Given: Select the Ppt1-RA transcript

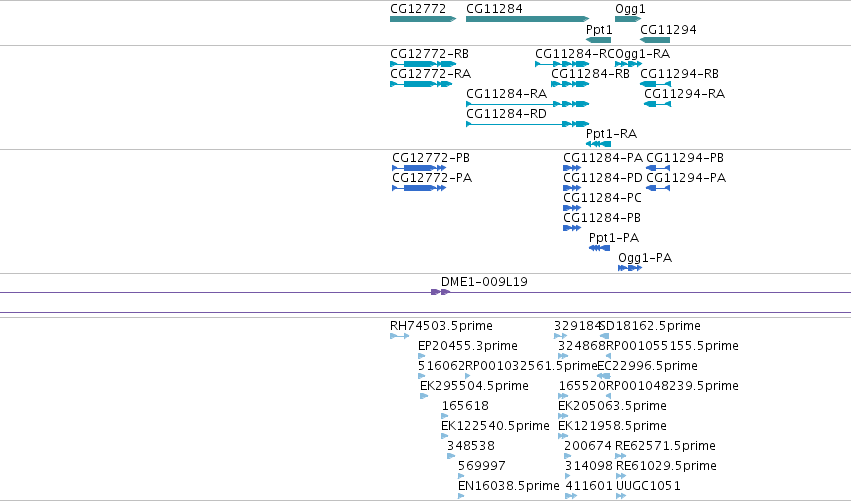Looking at the screenshot, I should click(599, 144).
